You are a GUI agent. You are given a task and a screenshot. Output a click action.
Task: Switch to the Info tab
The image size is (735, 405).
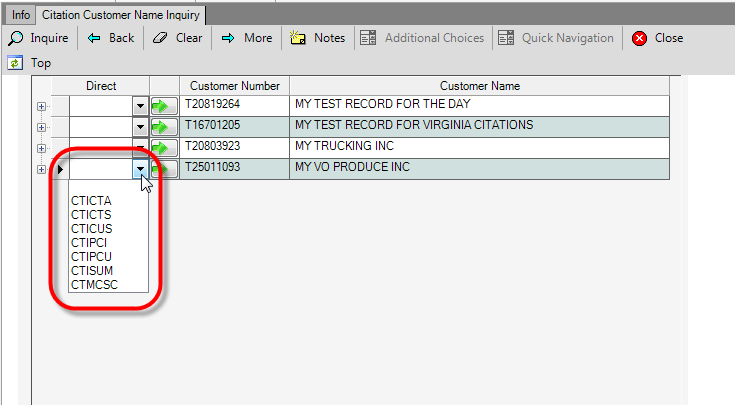pyautogui.click(x=20, y=15)
